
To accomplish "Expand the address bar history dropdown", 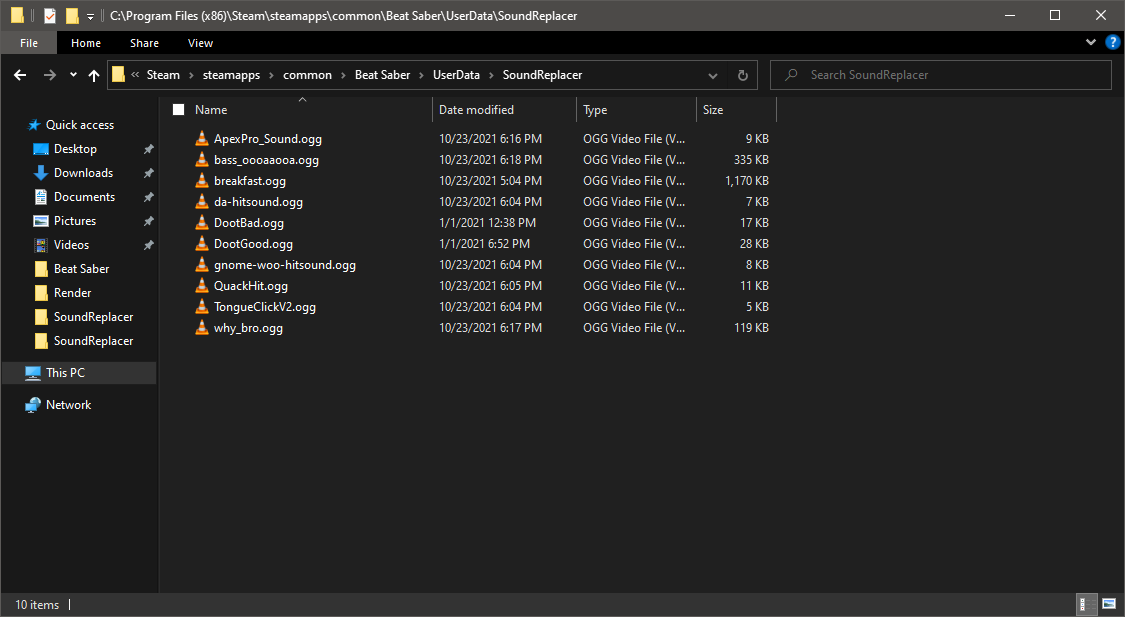I will 712,75.
